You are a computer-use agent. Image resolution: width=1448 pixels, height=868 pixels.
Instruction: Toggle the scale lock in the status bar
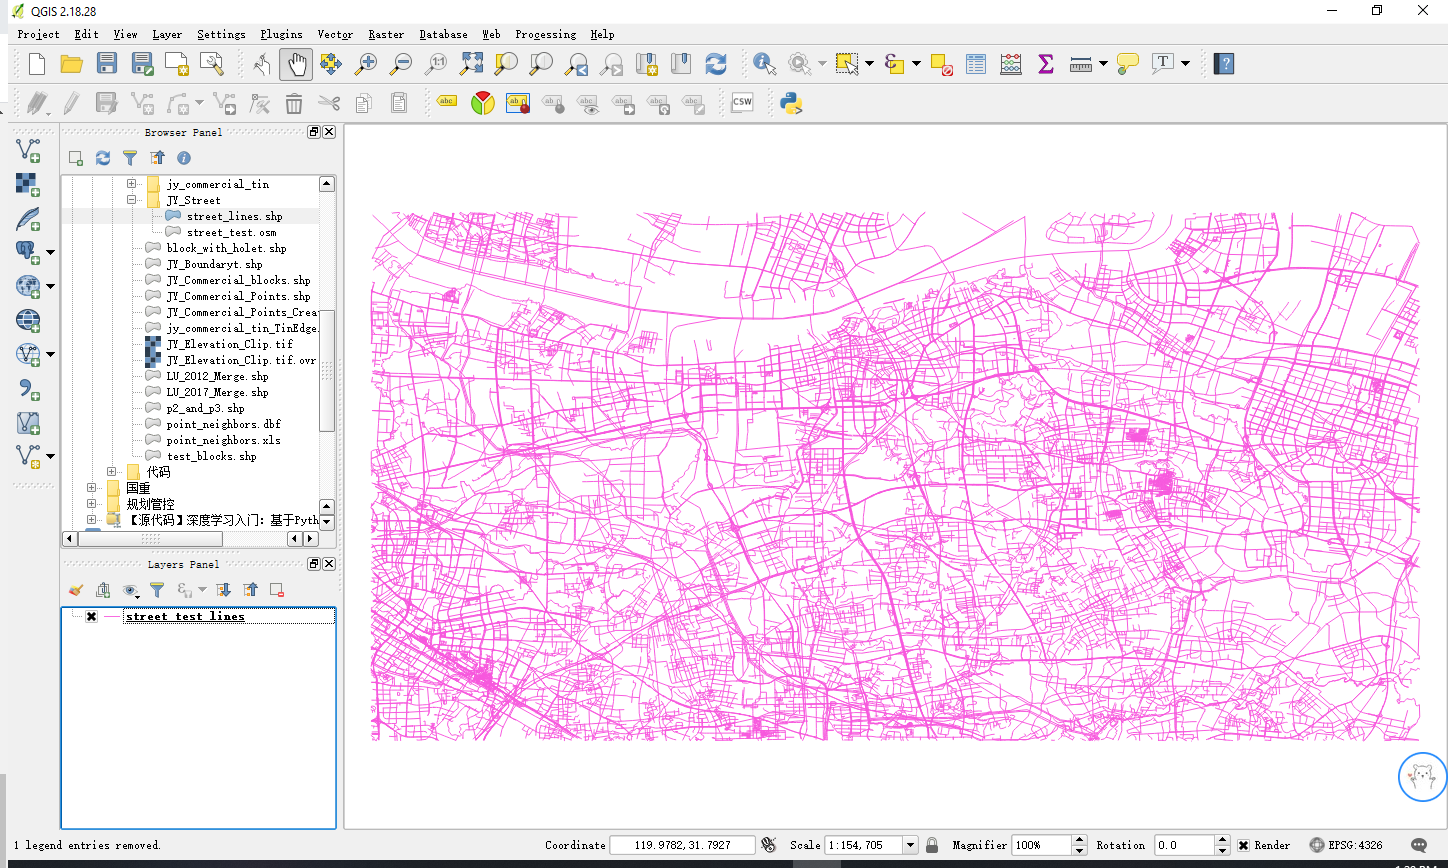point(931,845)
